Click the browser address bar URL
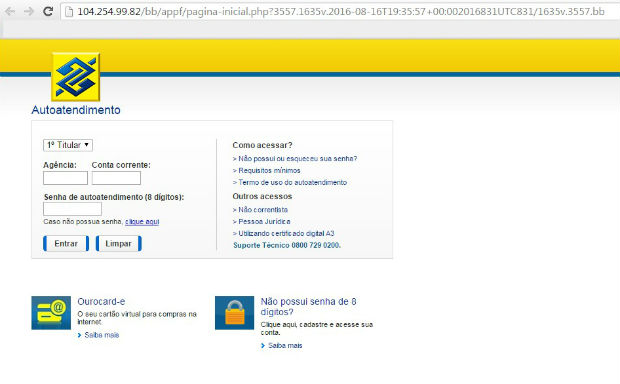 click(340, 12)
